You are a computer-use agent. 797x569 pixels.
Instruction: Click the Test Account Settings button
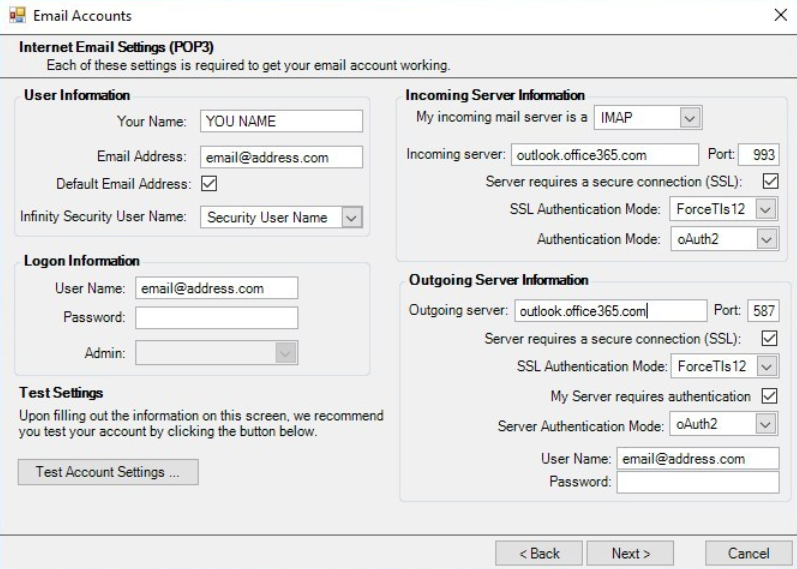pos(108,472)
